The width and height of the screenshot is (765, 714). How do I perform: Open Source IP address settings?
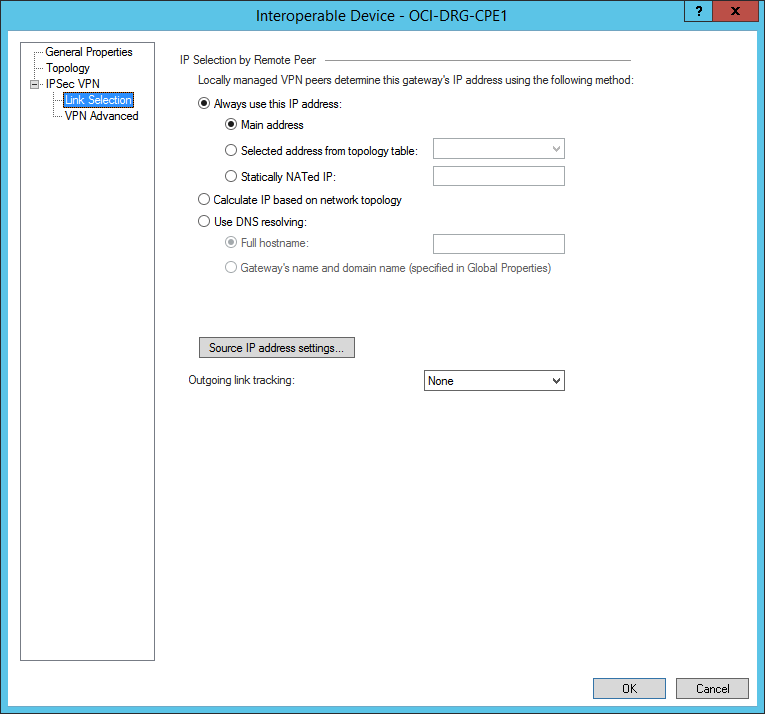pos(276,348)
